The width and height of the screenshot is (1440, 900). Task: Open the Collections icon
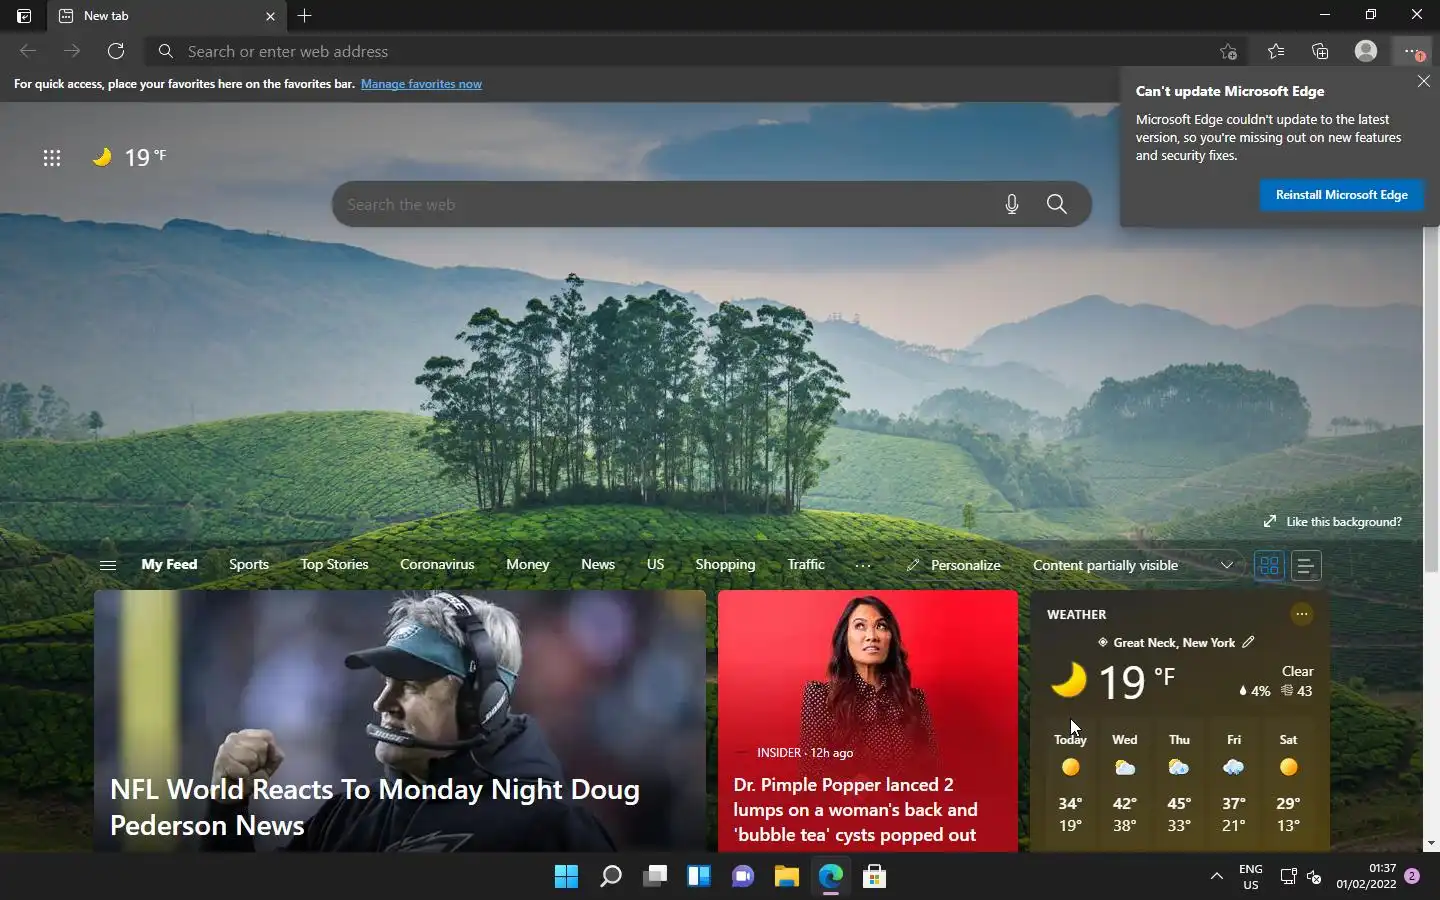(x=1320, y=51)
